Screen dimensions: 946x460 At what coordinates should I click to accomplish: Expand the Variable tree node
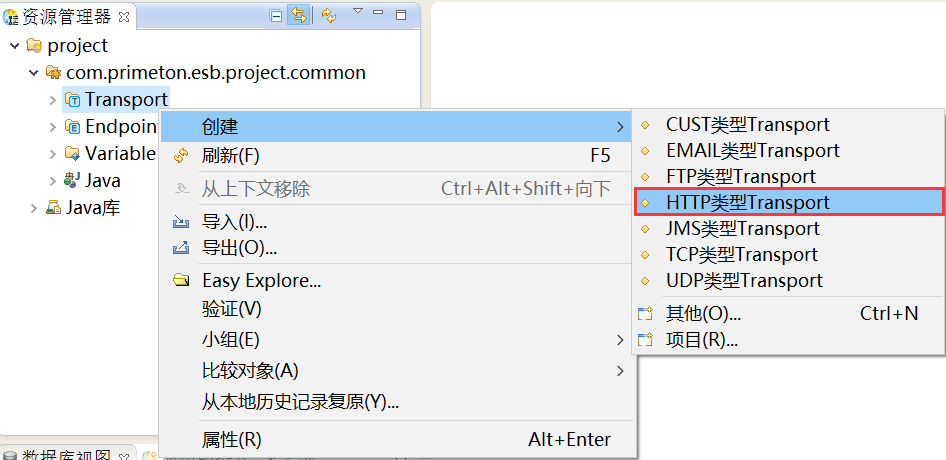[x=53, y=154]
